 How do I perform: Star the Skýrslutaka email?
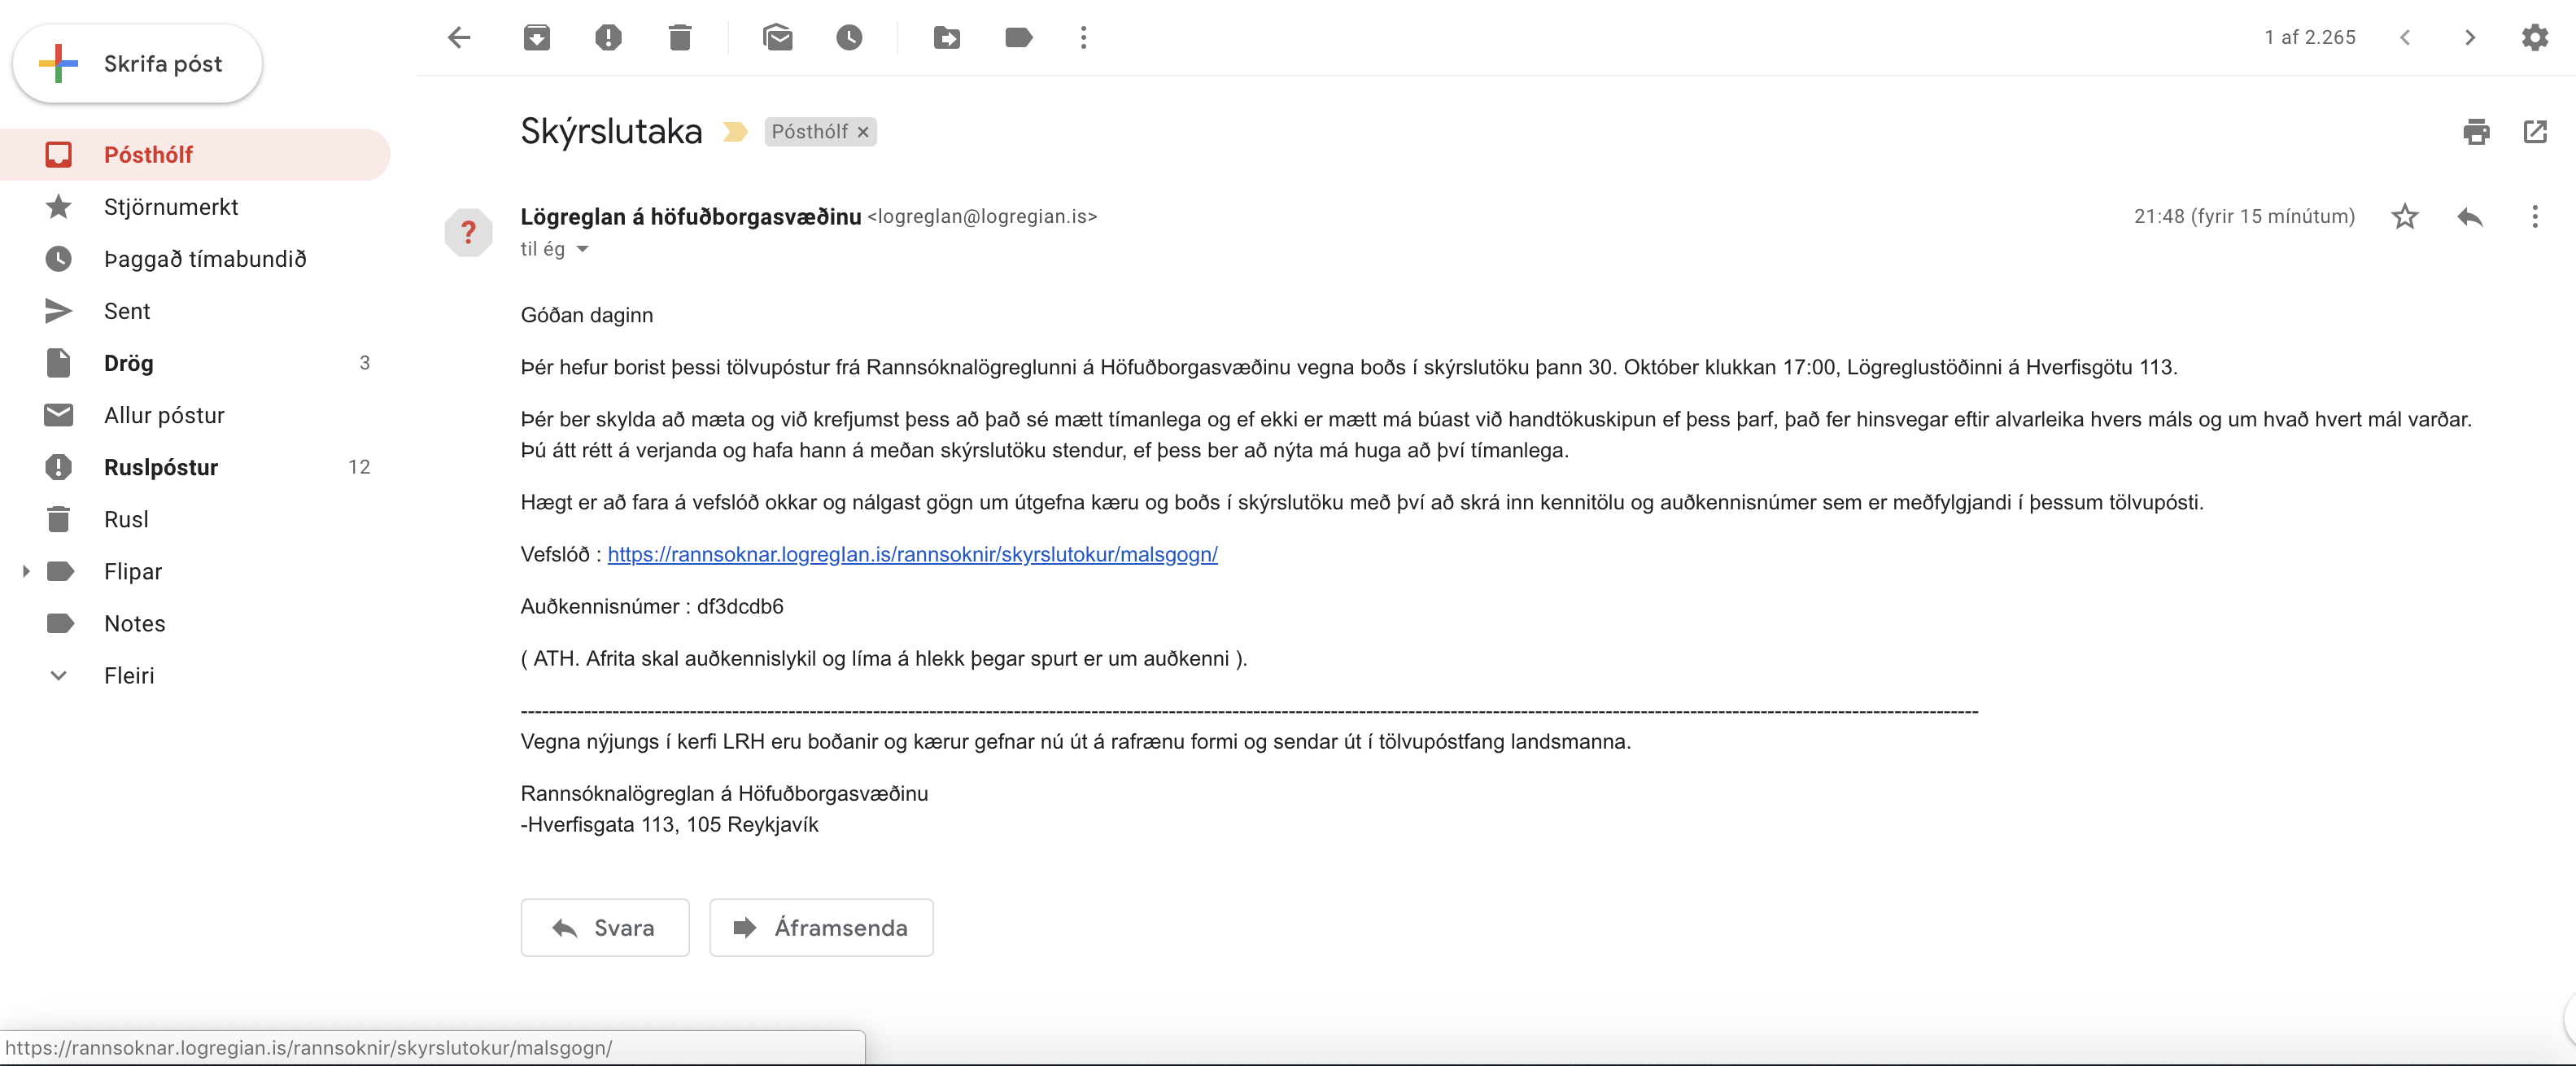tap(2405, 217)
